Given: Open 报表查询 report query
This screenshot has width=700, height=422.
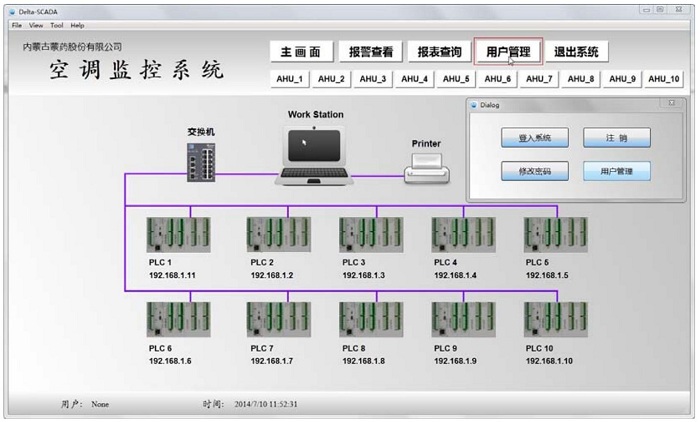Looking at the screenshot, I should (x=439, y=52).
